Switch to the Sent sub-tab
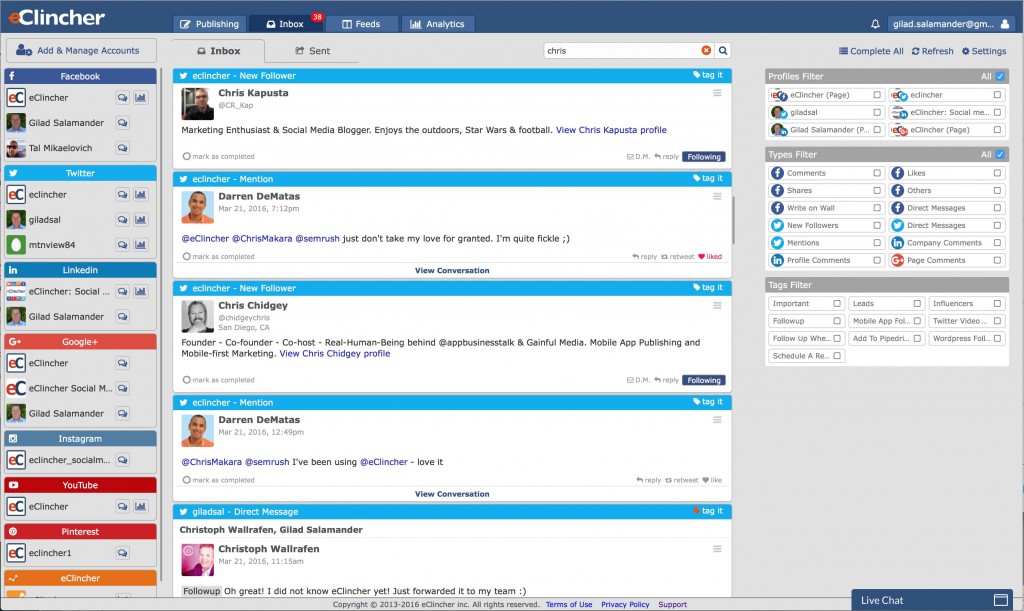 point(312,51)
